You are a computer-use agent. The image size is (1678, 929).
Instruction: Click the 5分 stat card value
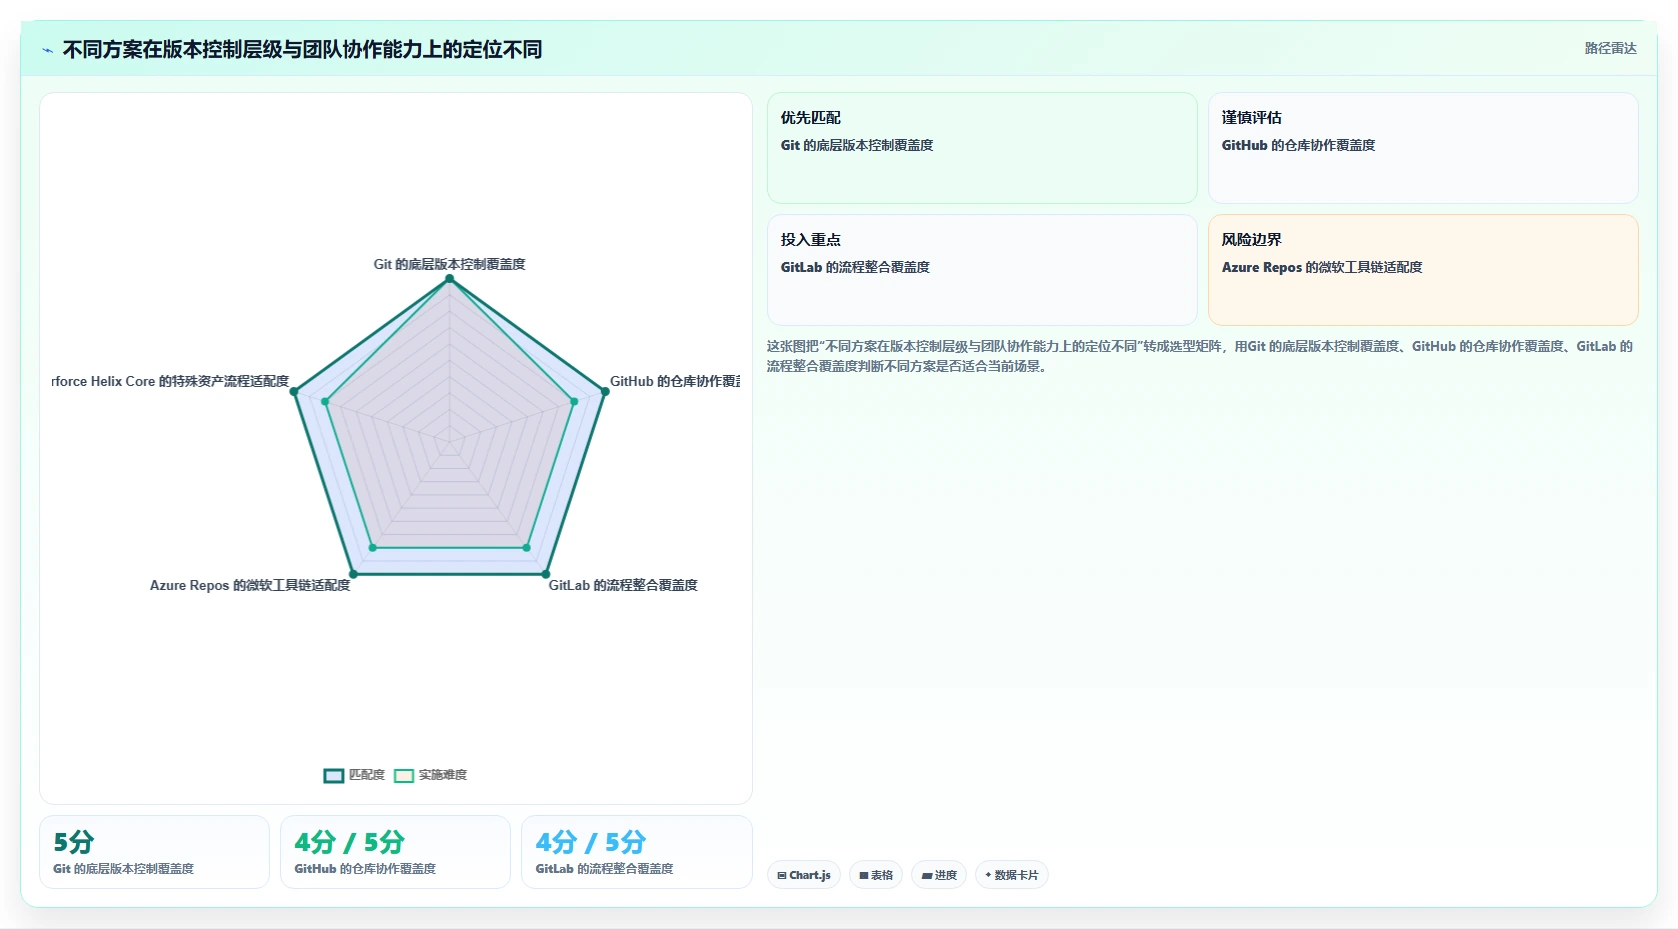74,842
